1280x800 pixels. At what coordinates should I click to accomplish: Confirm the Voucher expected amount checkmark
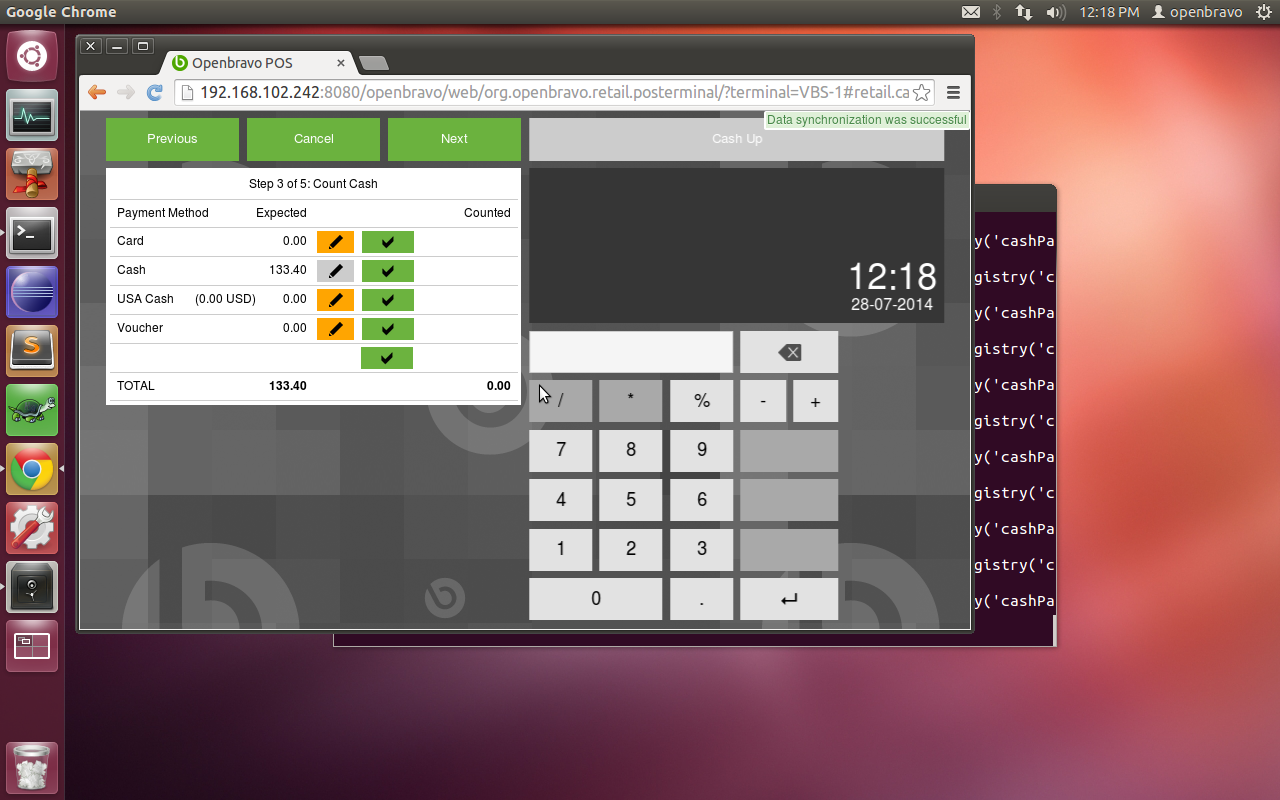pos(387,329)
